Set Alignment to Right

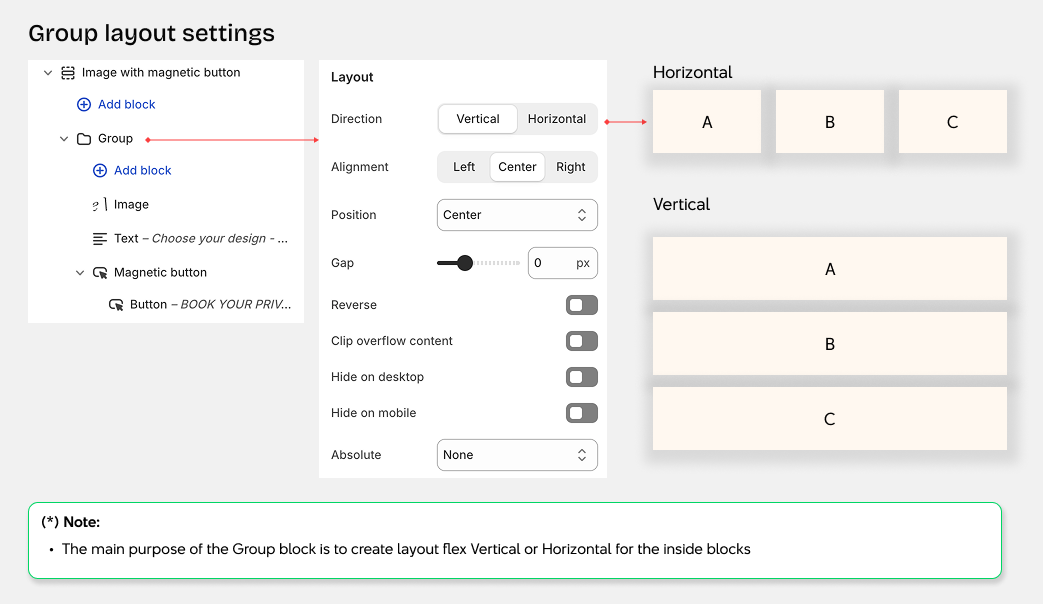[x=571, y=167]
